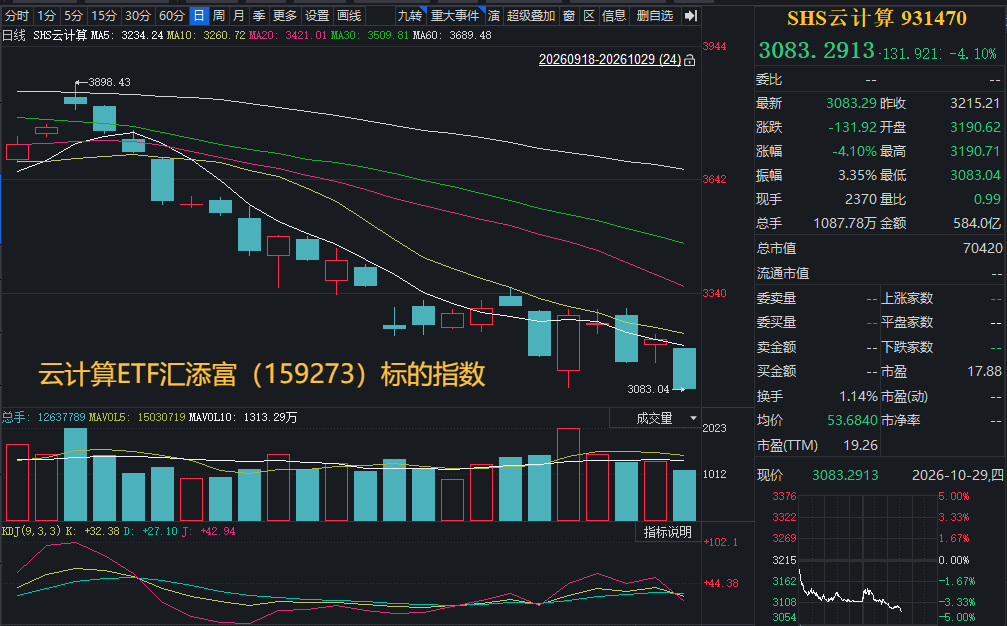Viewport: 1007px width, 626px height.
Task: Open the date range 20260918-20261029 link
Action: pos(609,60)
